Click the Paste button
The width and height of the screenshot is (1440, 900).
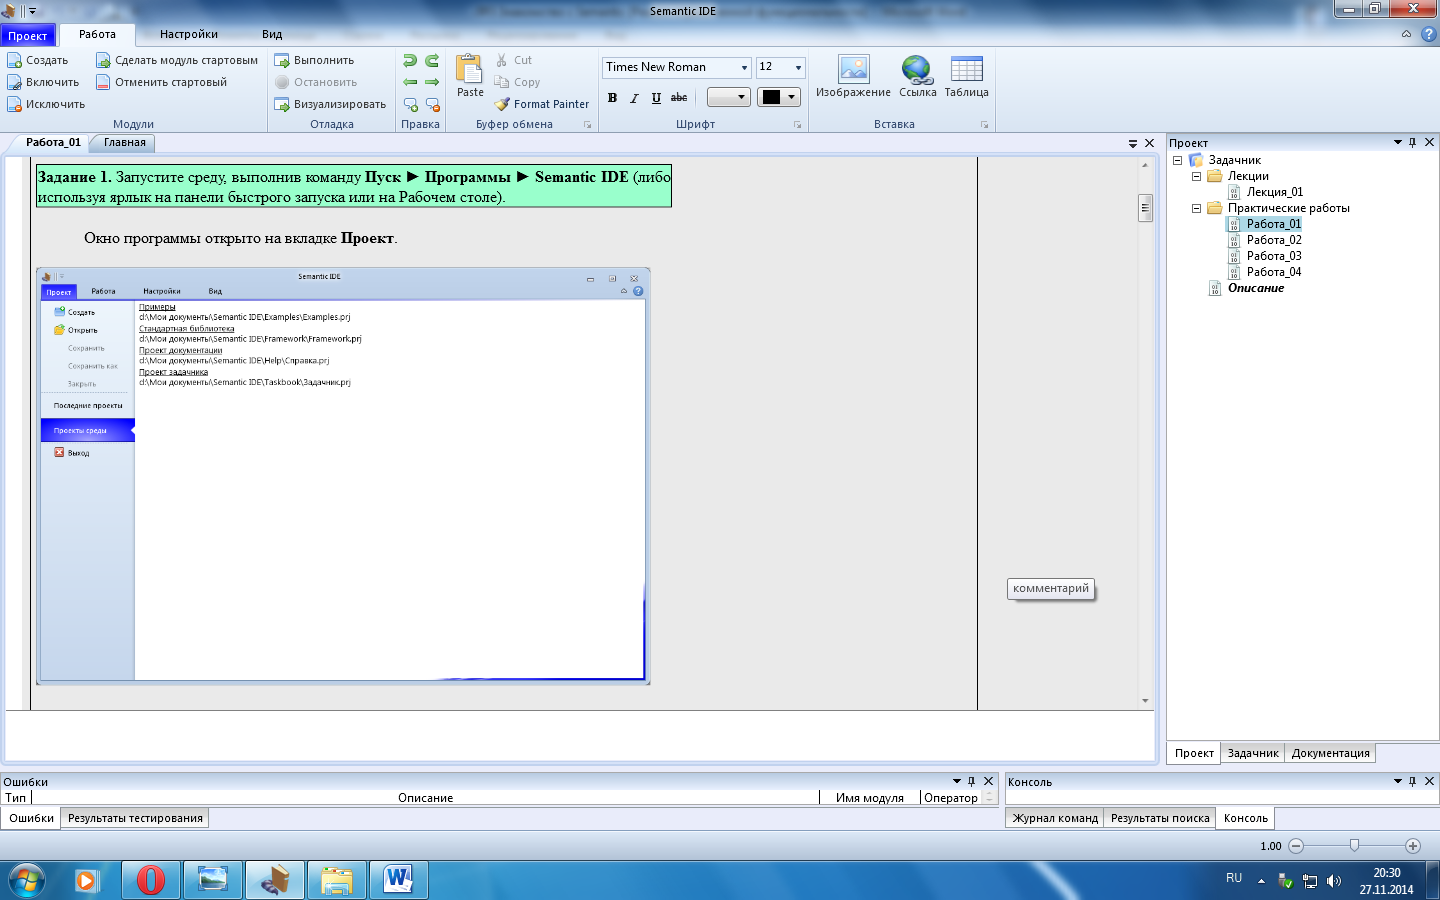click(x=470, y=76)
